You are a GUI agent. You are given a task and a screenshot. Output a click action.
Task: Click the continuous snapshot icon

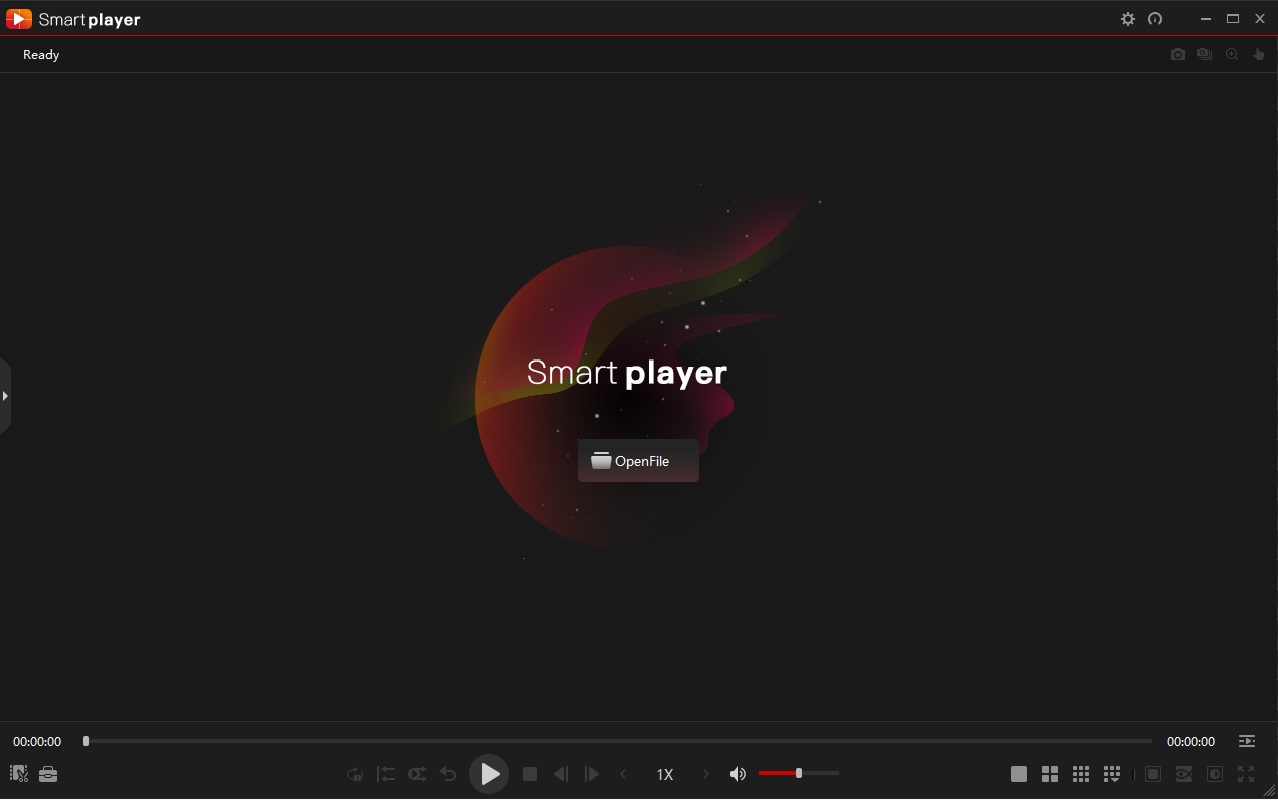(x=1205, y=55)
